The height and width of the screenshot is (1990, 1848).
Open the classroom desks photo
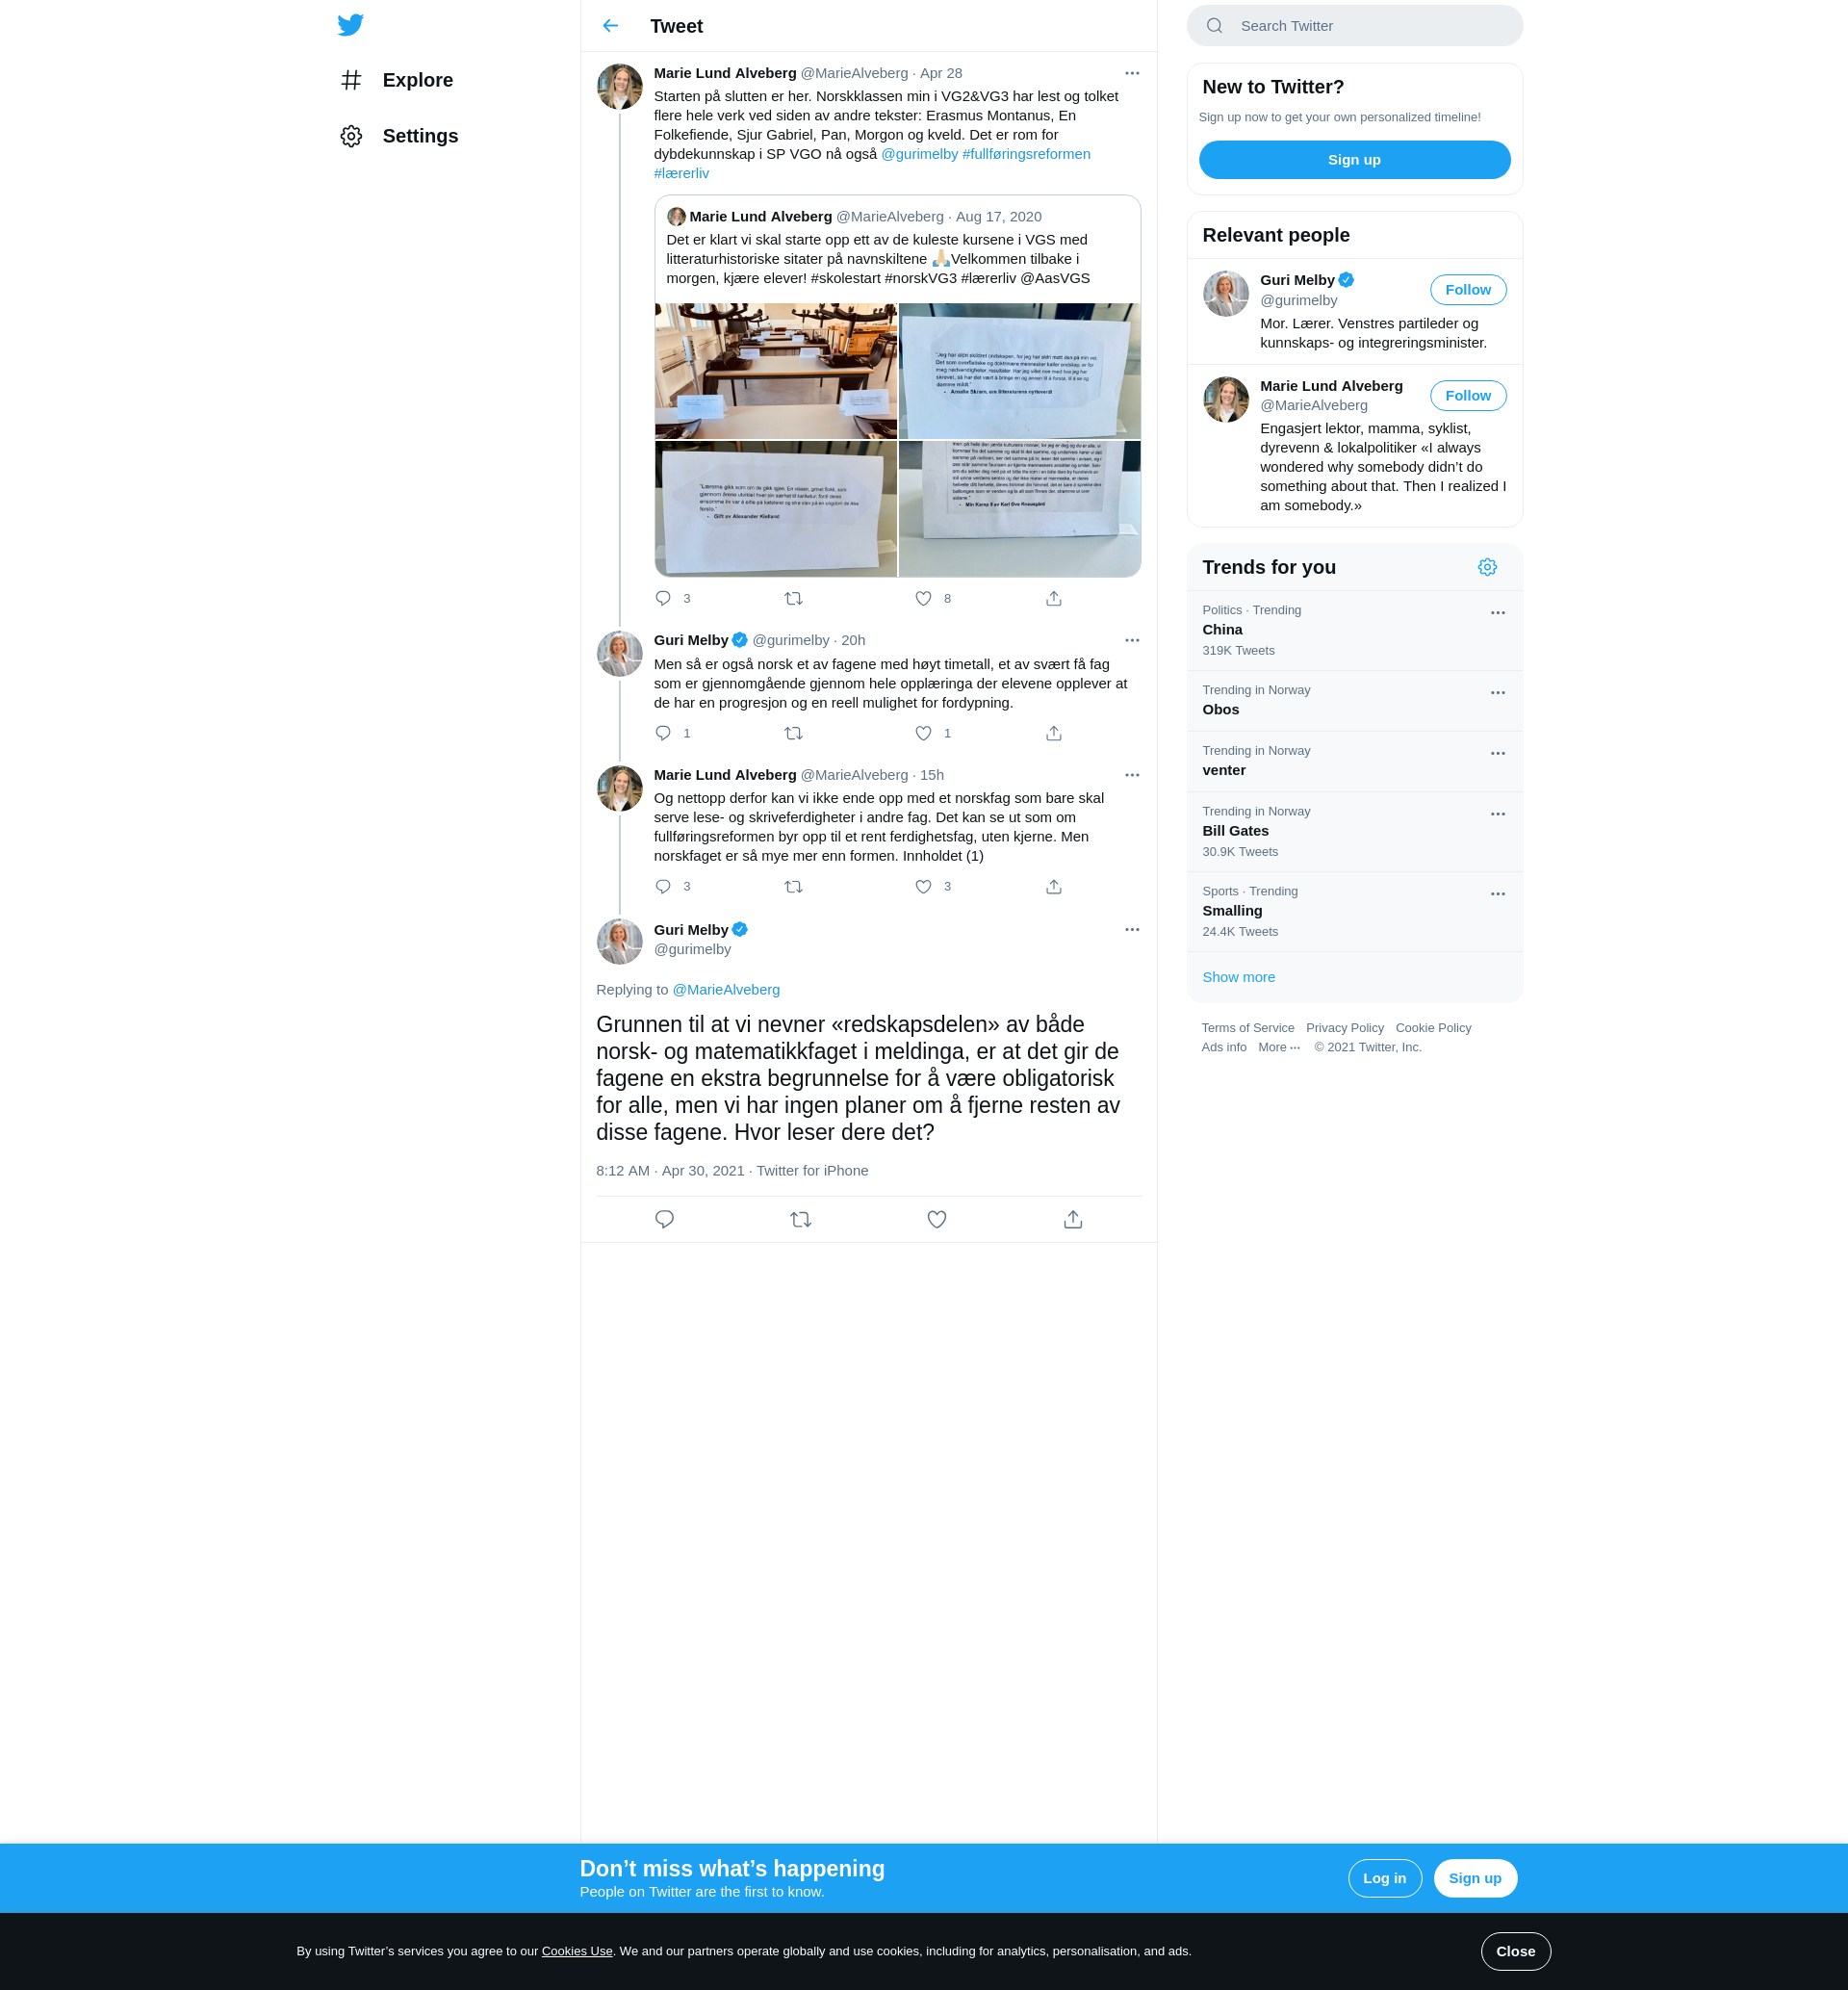pyautogui.click(x=775, y=371)
